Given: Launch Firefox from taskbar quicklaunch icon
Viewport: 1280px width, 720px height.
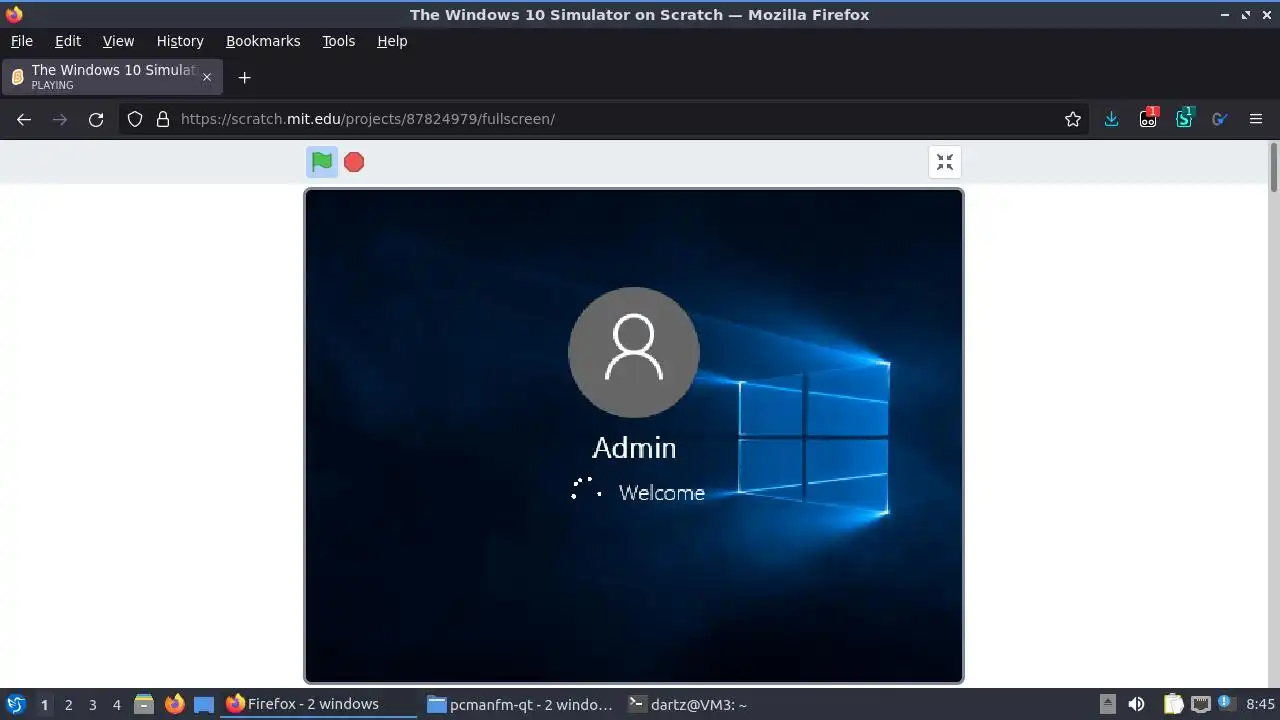Looking at the screenshot, I should coord(174,704).
